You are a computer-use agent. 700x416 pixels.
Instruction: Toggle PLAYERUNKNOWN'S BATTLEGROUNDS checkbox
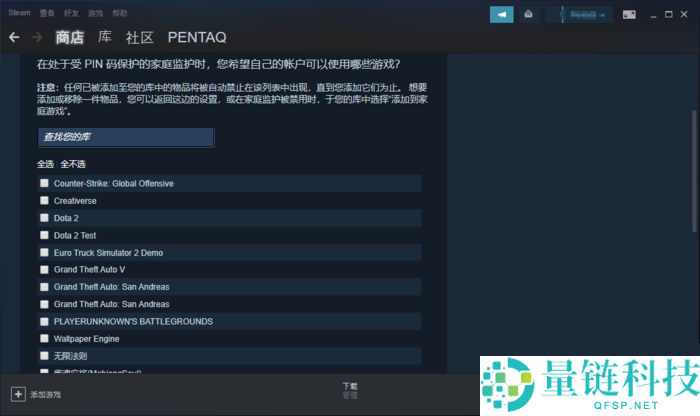pyautogui.click(x=44, y=322)
